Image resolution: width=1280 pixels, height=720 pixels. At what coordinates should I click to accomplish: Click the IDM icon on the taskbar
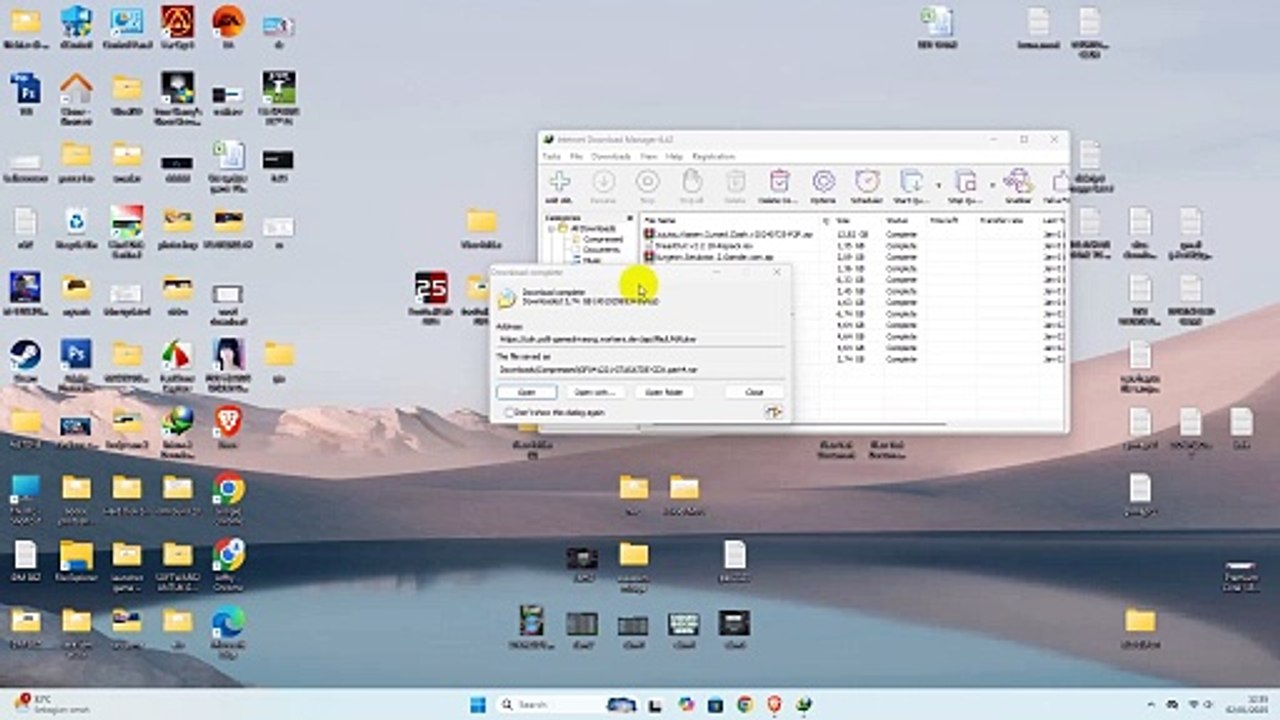[x=803, y=704]
